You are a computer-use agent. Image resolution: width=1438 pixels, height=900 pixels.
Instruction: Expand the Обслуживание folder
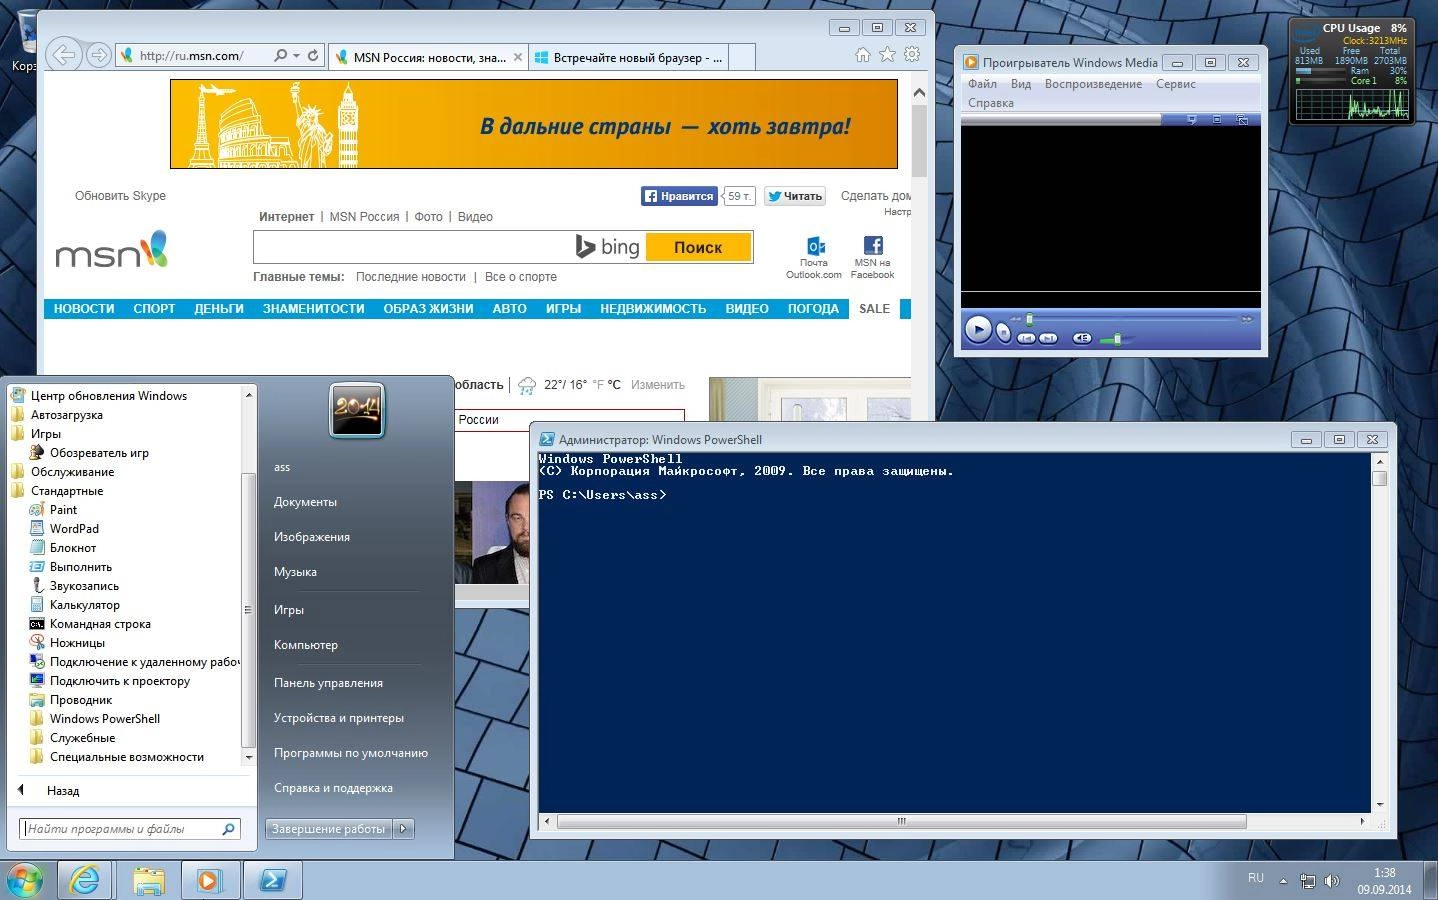(72, 472)
